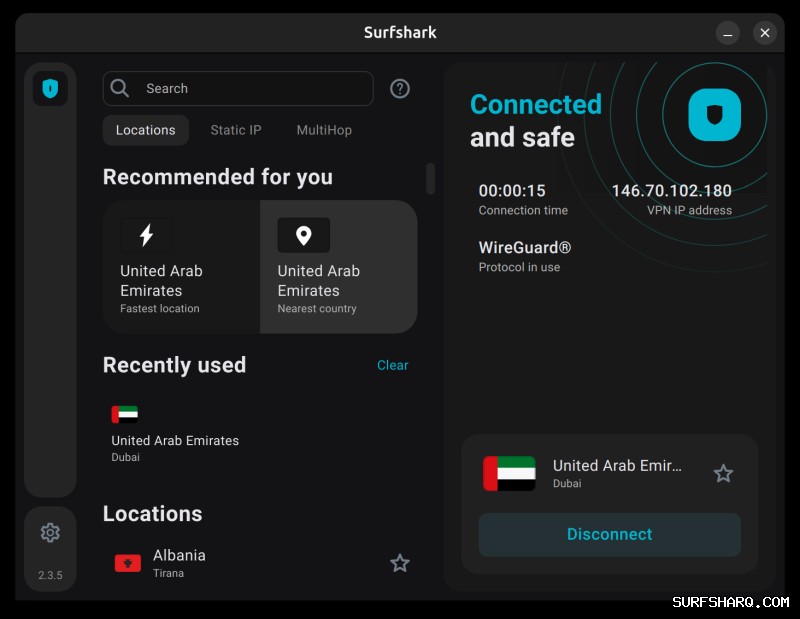This screenshot has width=800, height=619.
Task: Open help via question mark icon
Action: coord(399,88)
